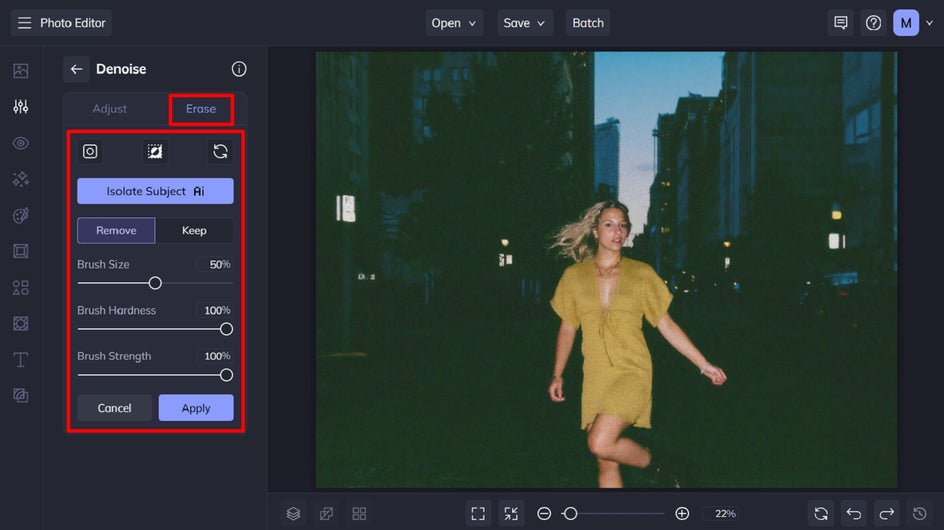Click the back arrow beside Denoise
This screenshot has height=530, width=944.
pyautogui.click(x=76, y=69)
